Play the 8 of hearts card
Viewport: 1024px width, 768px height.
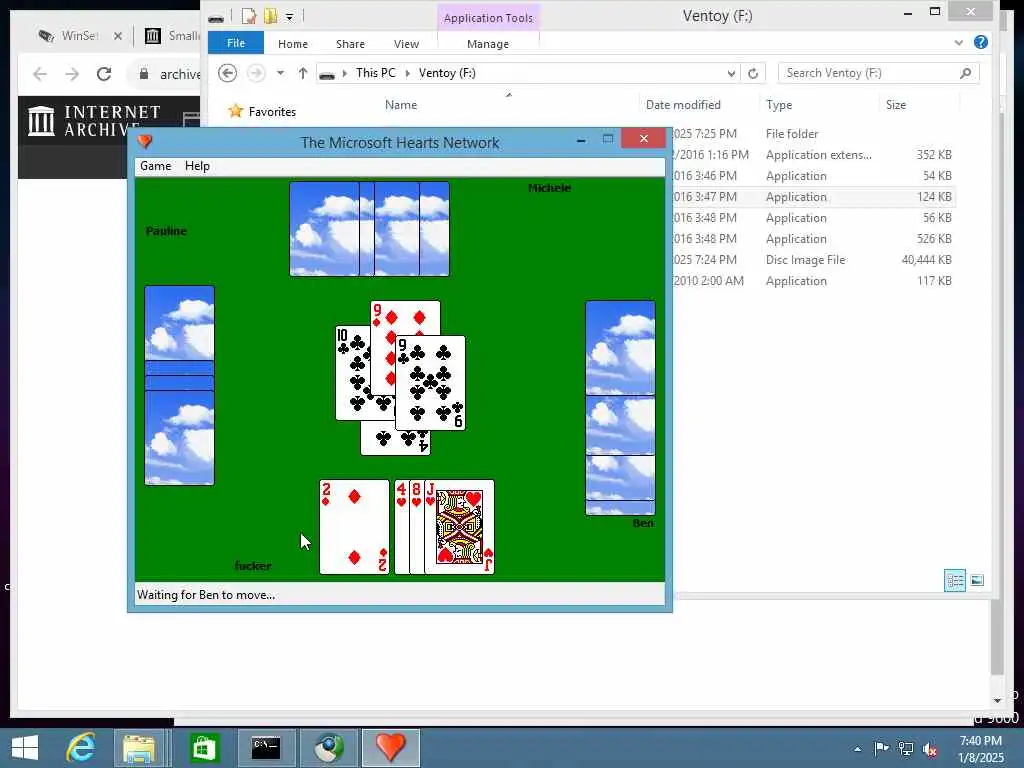[x=417, y=527]
